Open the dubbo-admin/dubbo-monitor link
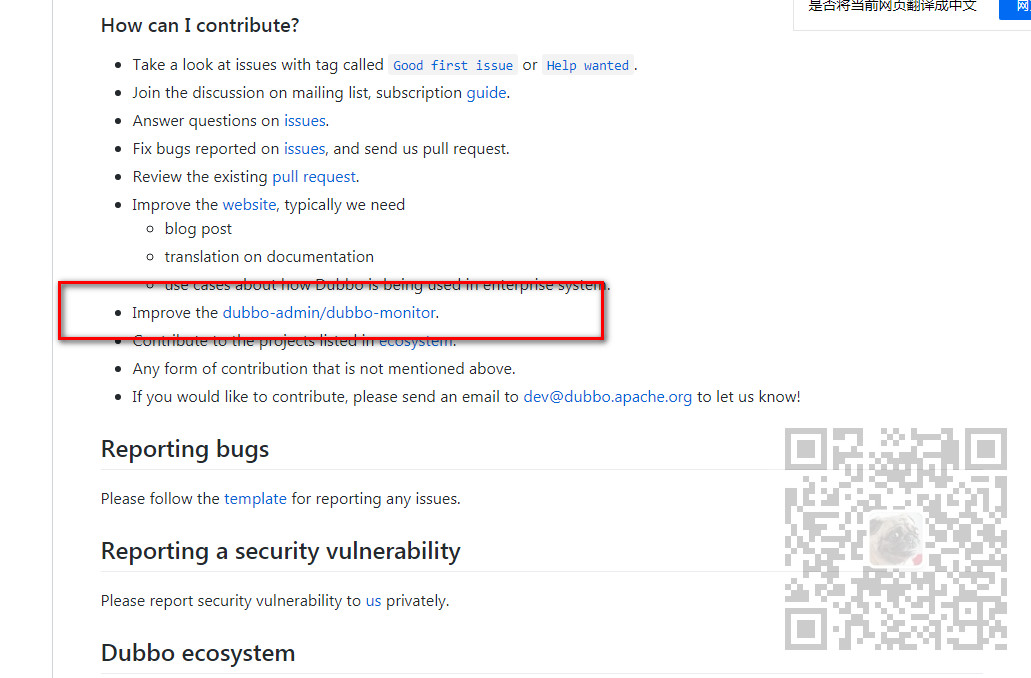The image size is (1031, 678). click(329, 312)
